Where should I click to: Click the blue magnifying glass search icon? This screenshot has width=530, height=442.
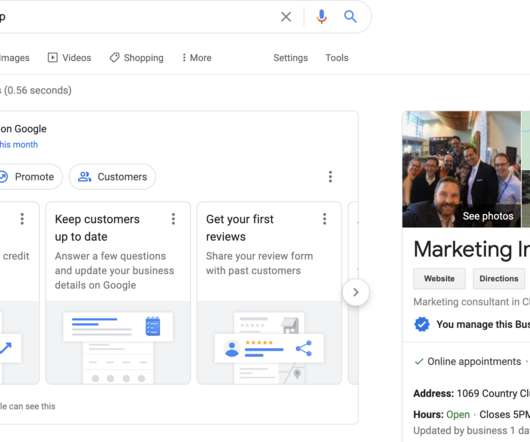[x=350, y=16]
